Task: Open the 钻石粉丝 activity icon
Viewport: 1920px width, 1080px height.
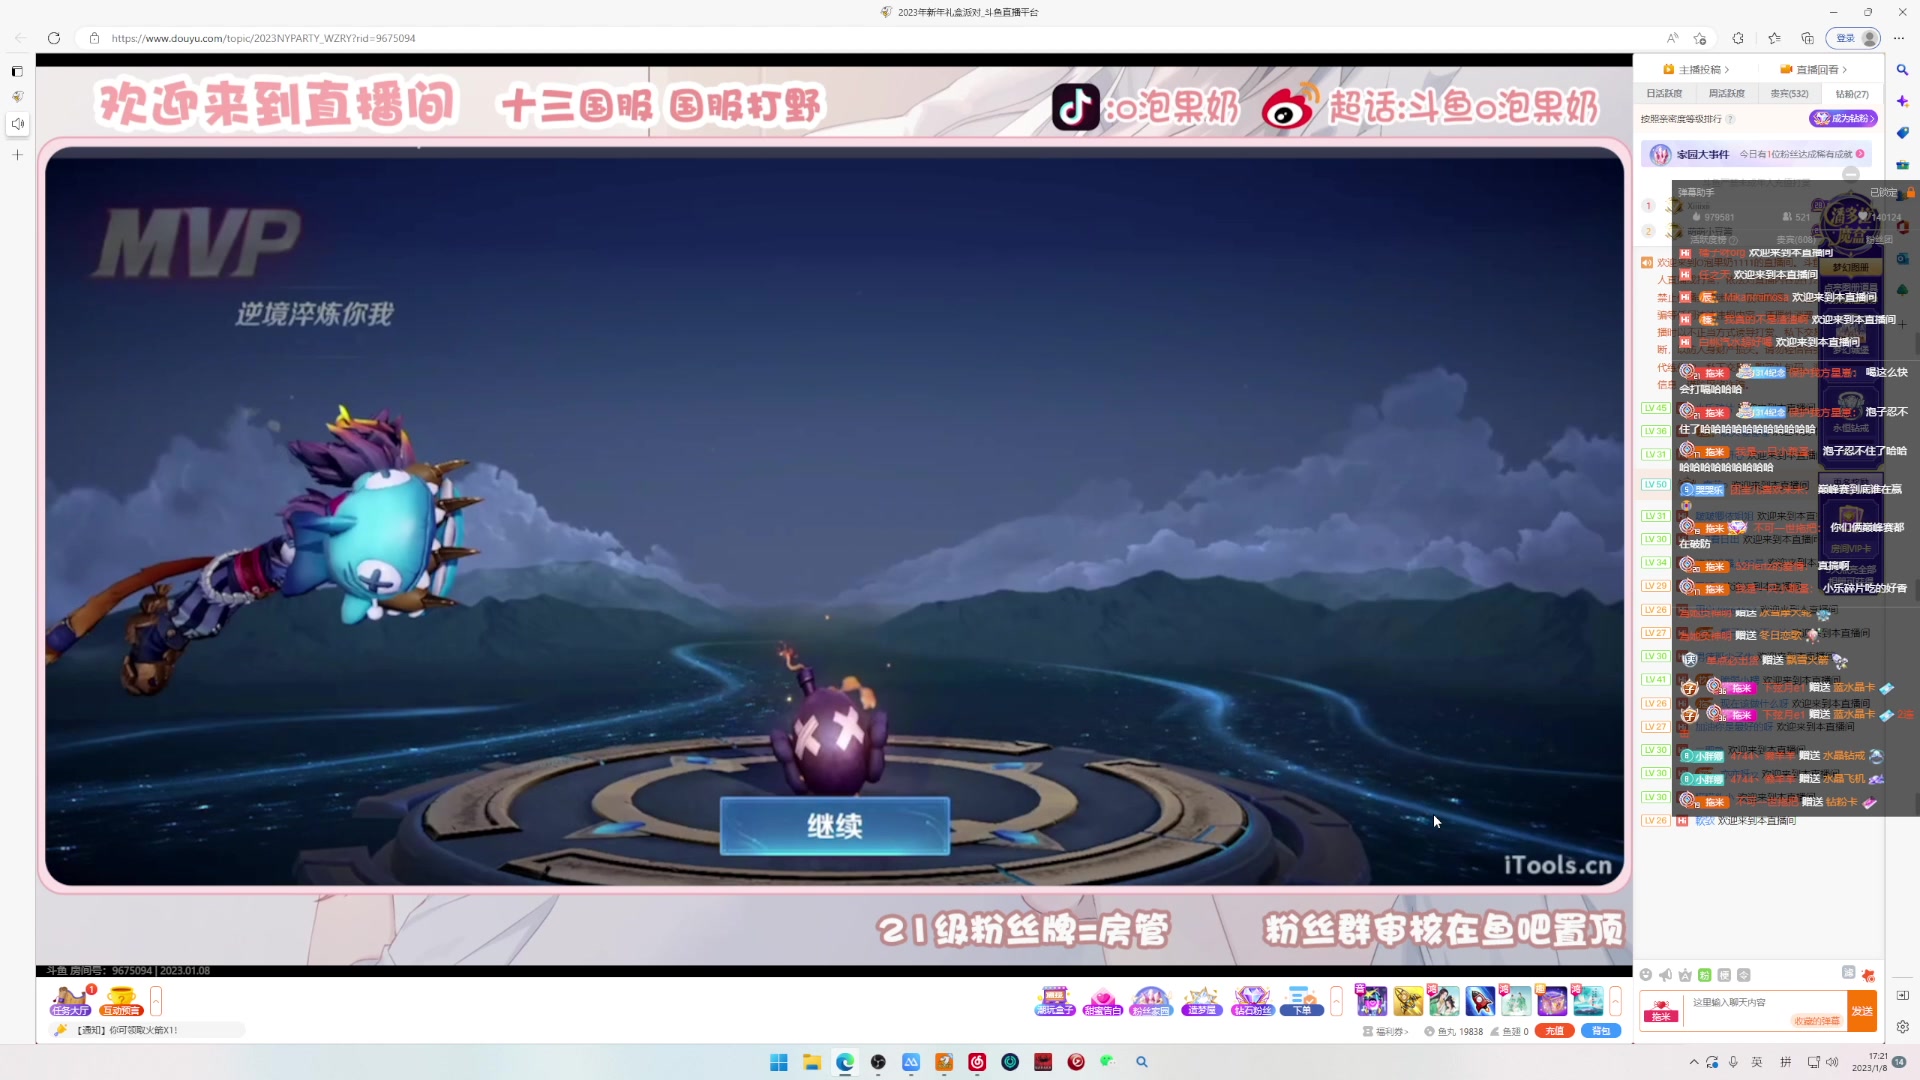Action: [x=1252, y=1000]
